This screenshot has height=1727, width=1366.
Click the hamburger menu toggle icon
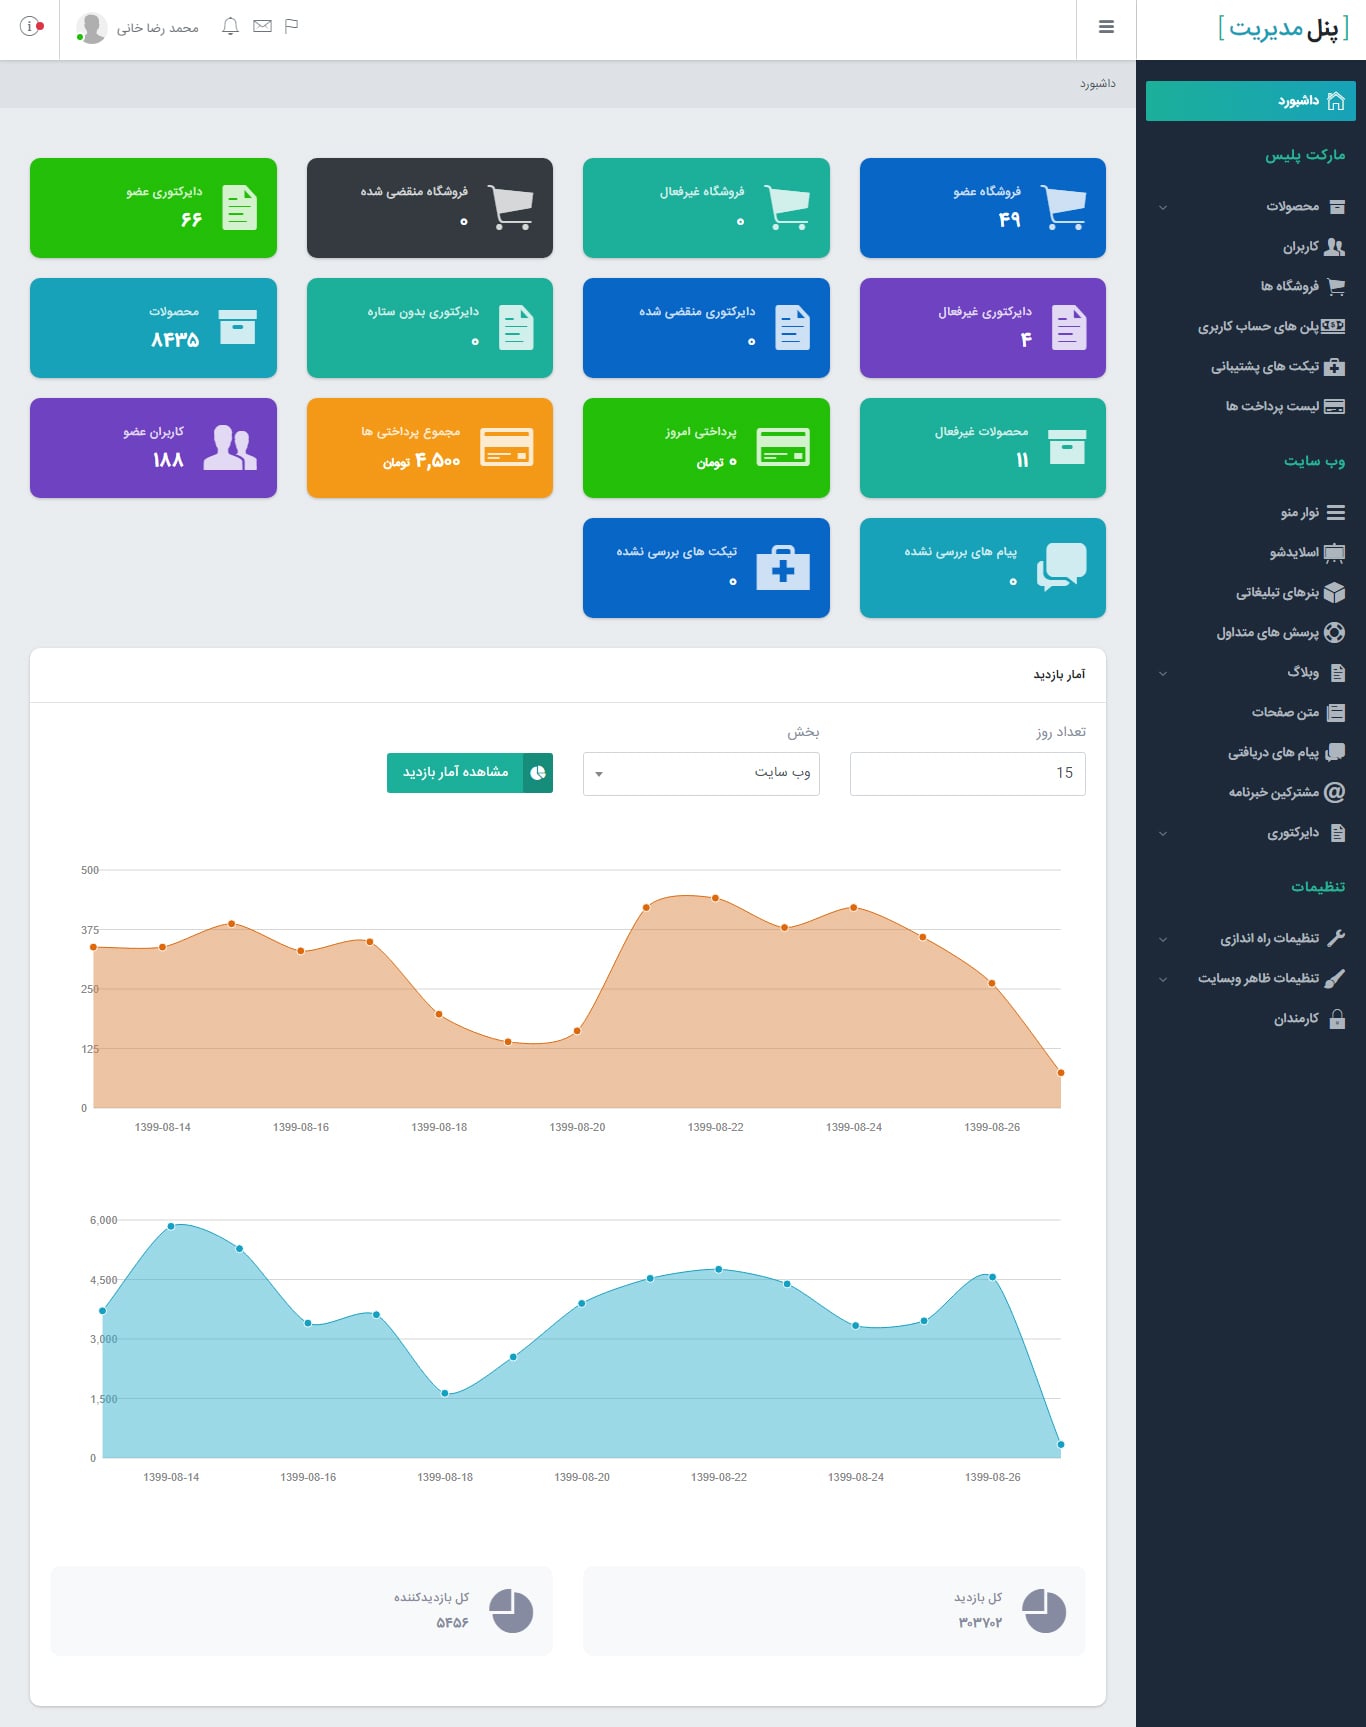pyautogui.click(x=1106, y=27)
